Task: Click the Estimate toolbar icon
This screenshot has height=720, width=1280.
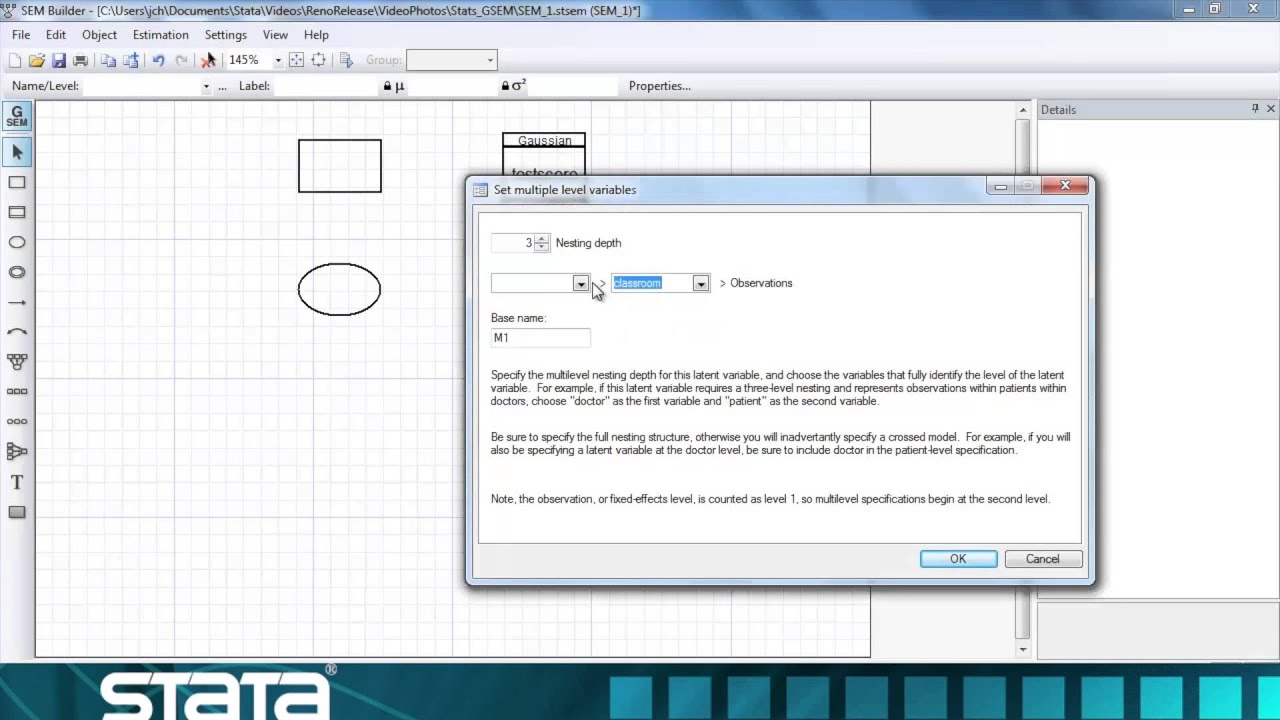Action: pyautogui.click(x=346, y=60)
